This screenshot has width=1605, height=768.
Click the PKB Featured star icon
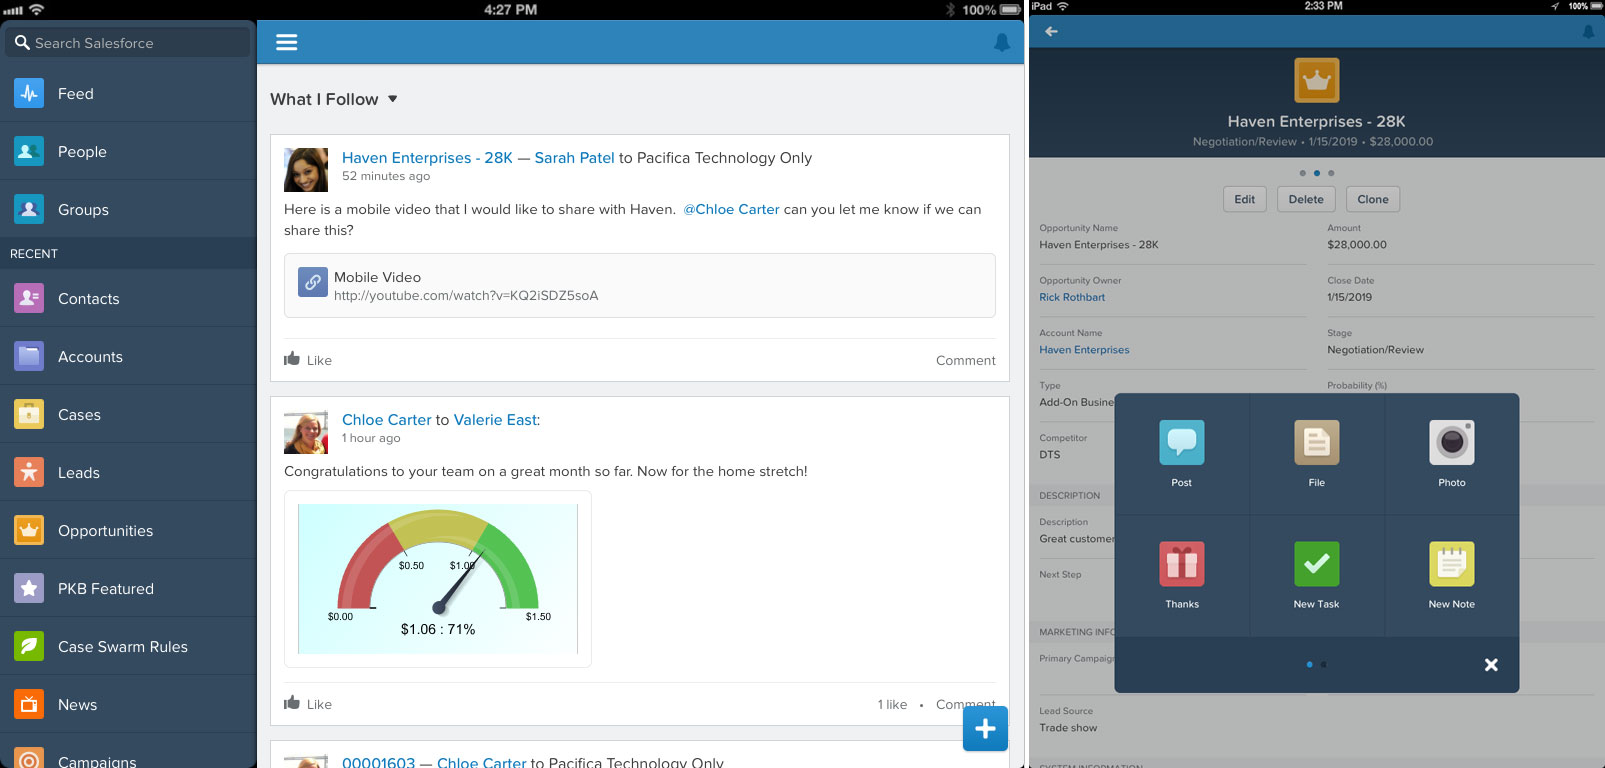(x=29, y=589)
